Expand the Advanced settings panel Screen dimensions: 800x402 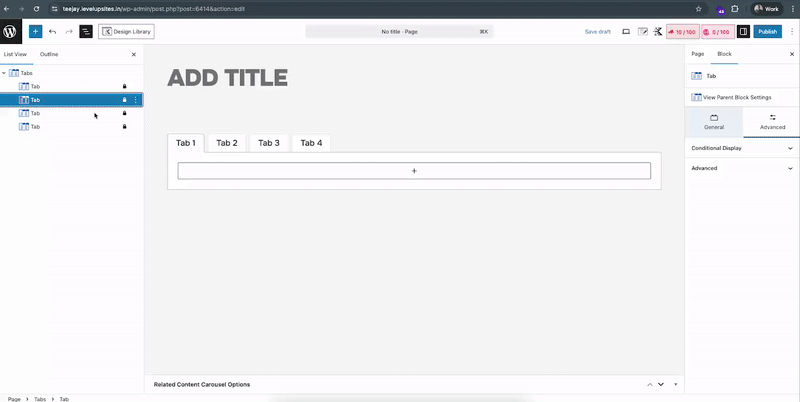coord(741,168)
